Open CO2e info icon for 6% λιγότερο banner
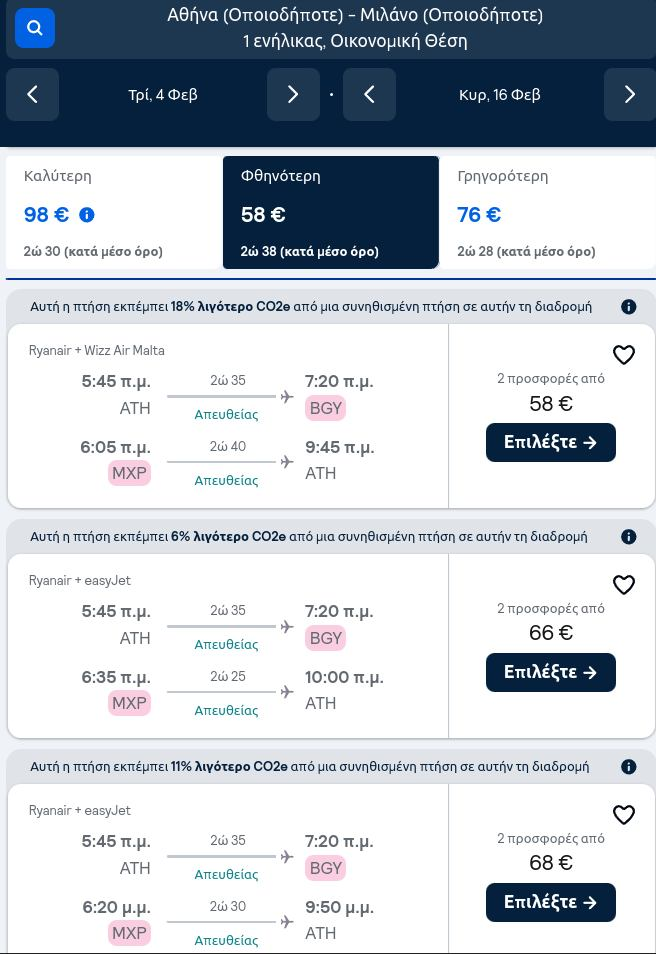 629,537
